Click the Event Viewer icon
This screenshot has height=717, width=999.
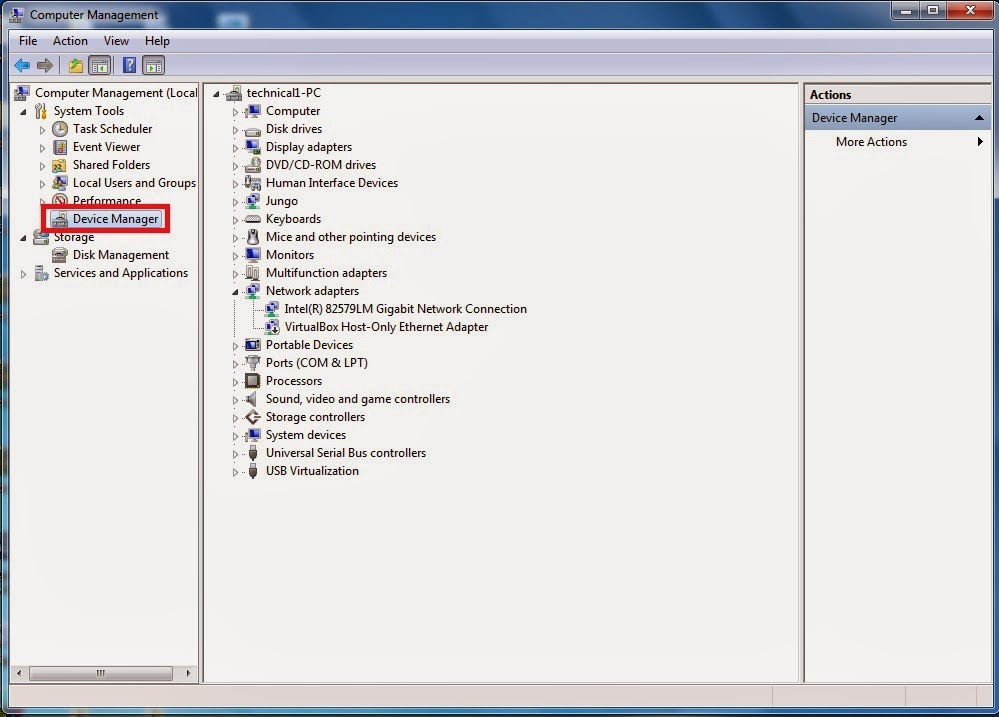point(60,147)
